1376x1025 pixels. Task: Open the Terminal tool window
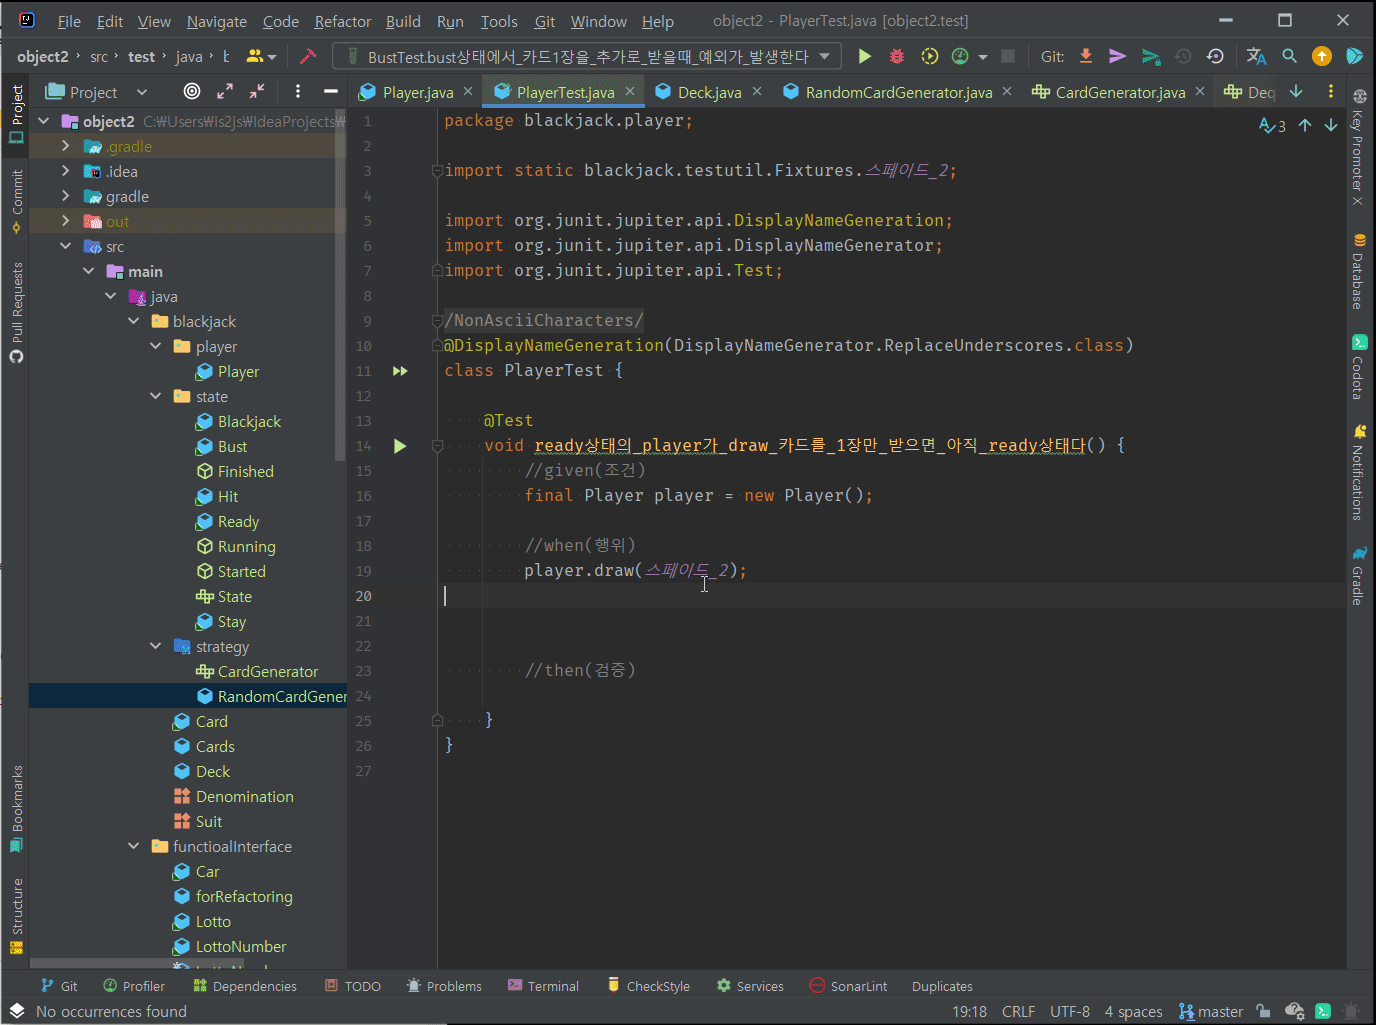click(543, 986)
